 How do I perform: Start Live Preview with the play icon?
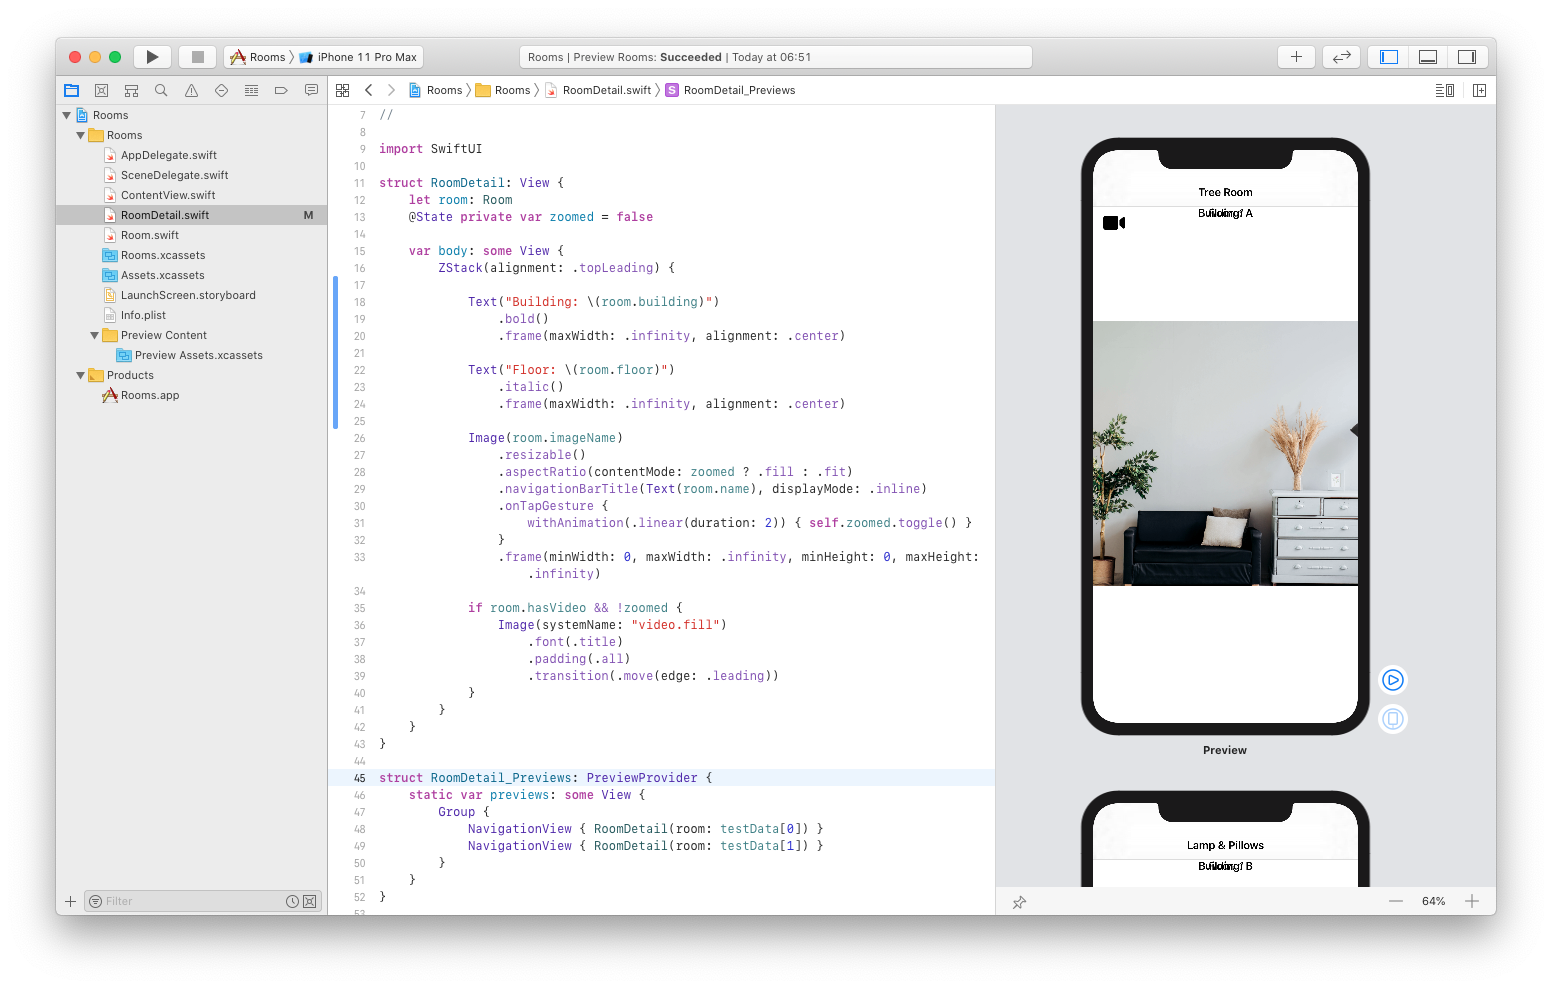[x=1393, y=680]
